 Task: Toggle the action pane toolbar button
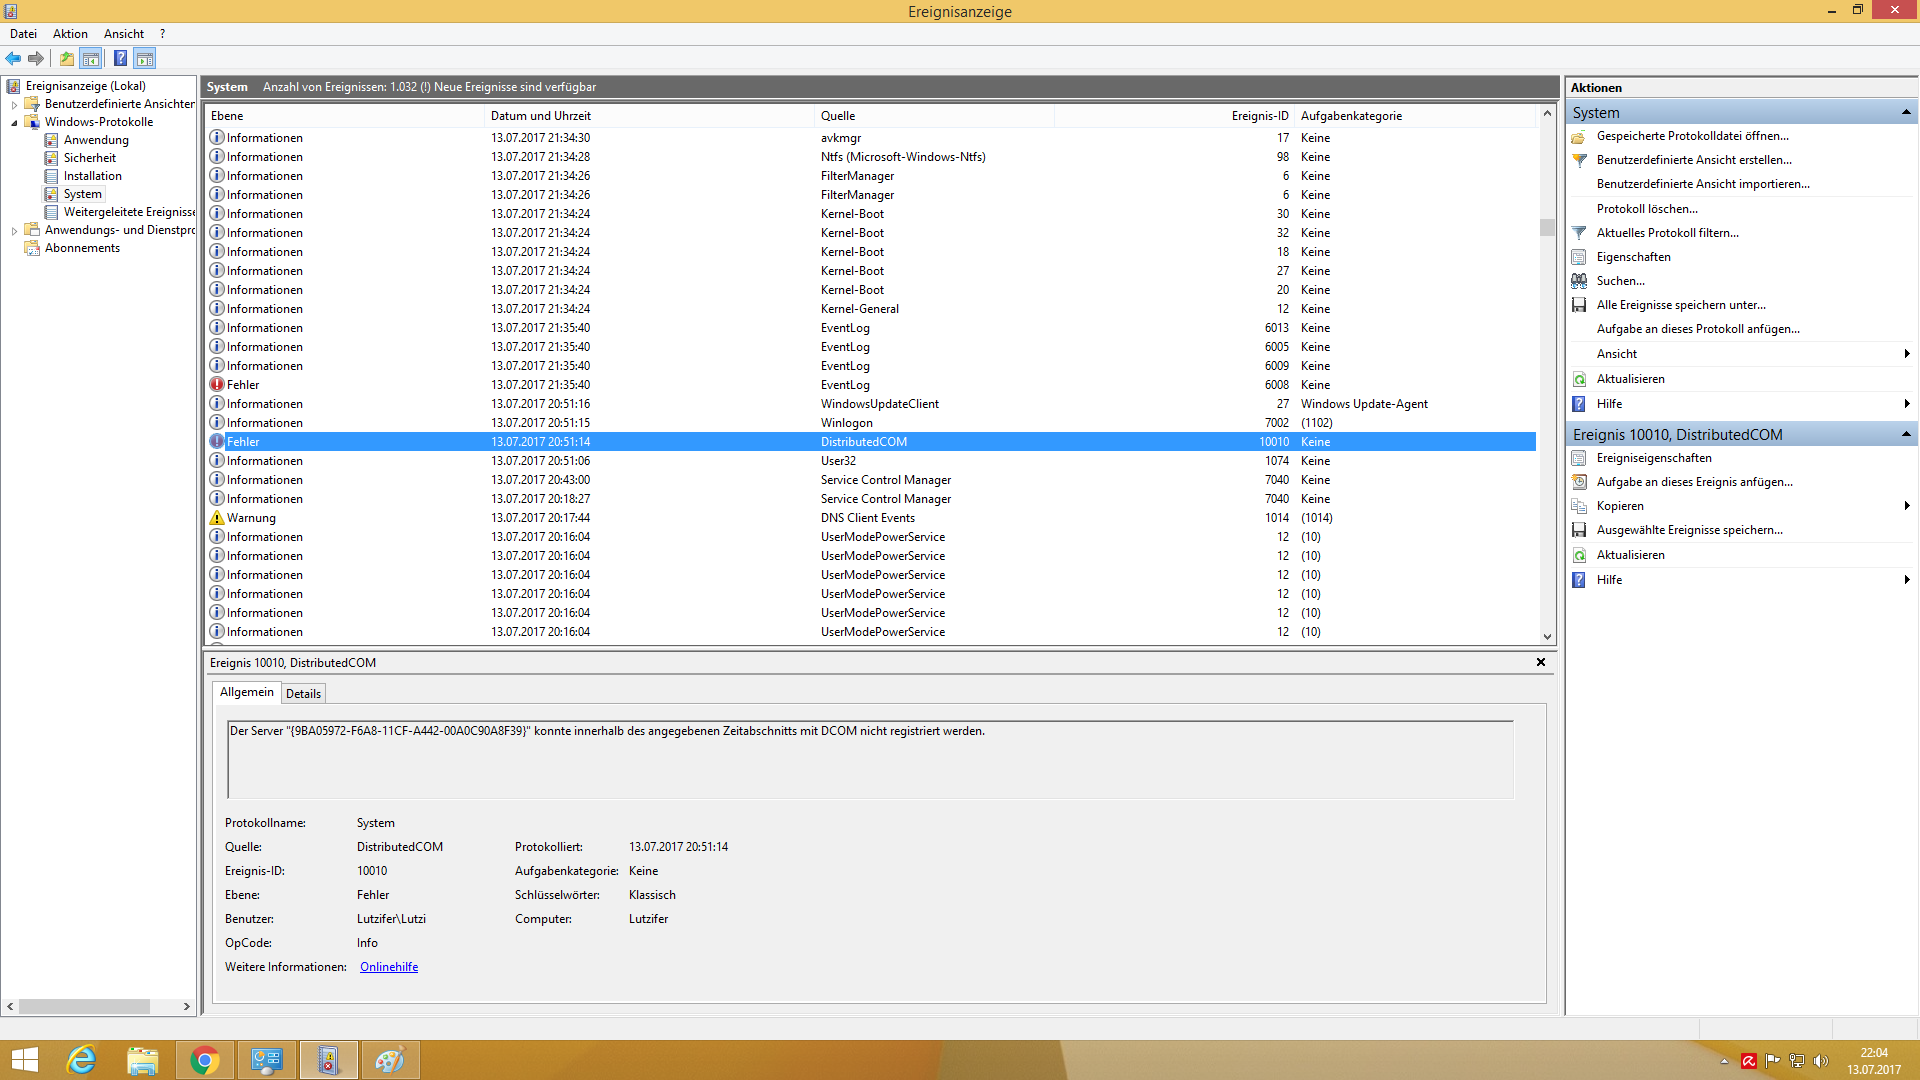pyautogui.click(x=145, y=58)
